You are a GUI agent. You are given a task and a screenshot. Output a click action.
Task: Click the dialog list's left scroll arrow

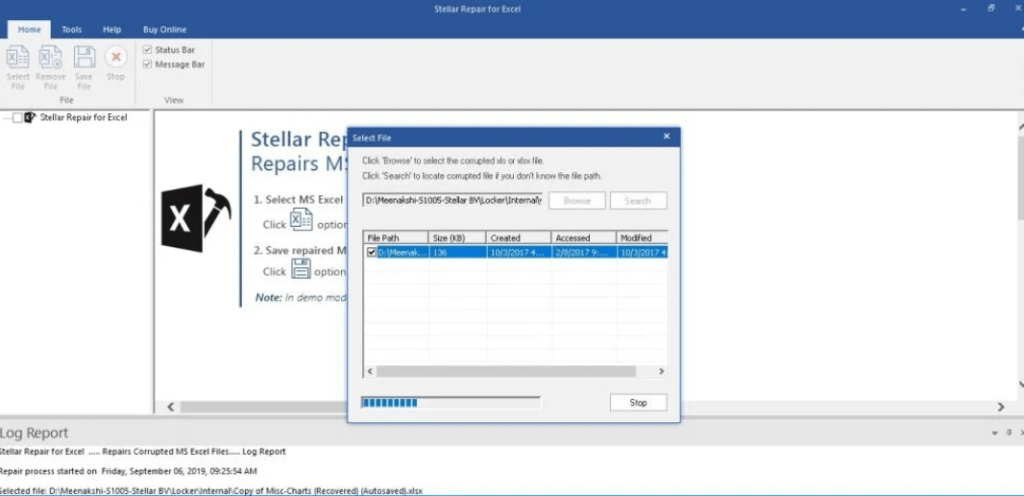click(x=370, y=371)
